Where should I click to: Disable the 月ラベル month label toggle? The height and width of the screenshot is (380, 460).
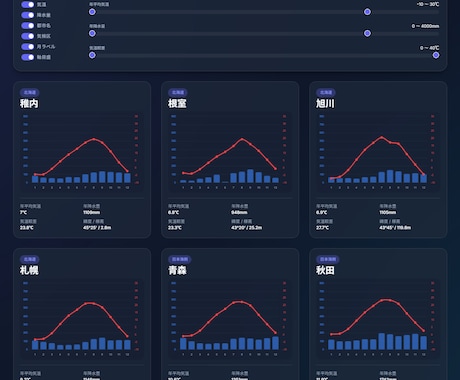28,47
